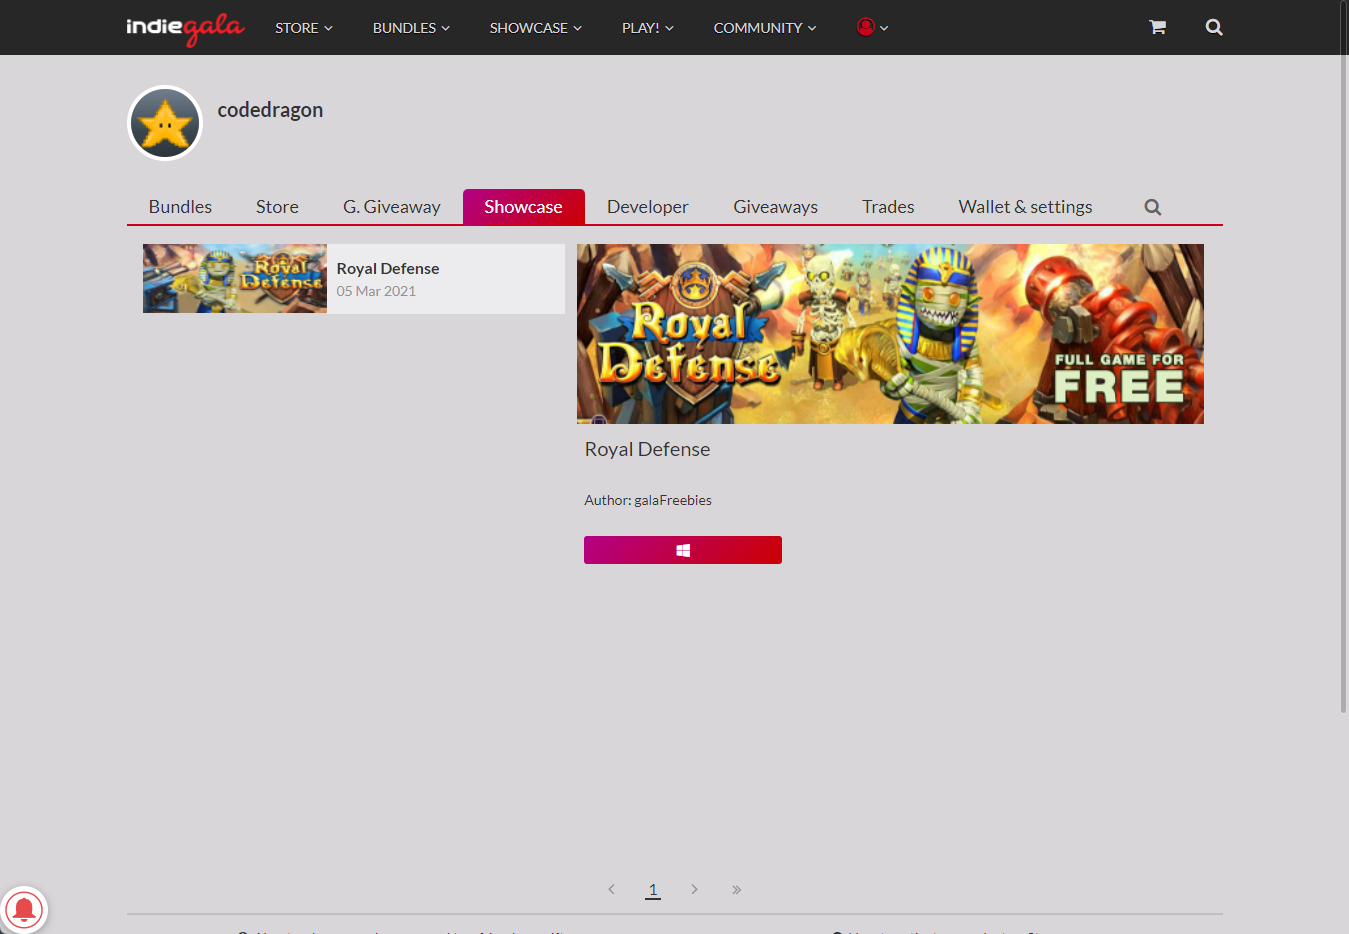The image size is (1349, 934).
Task: Click the Royal Defense list thumbnail
Action: pyautogui.click(x=235, y=279)
